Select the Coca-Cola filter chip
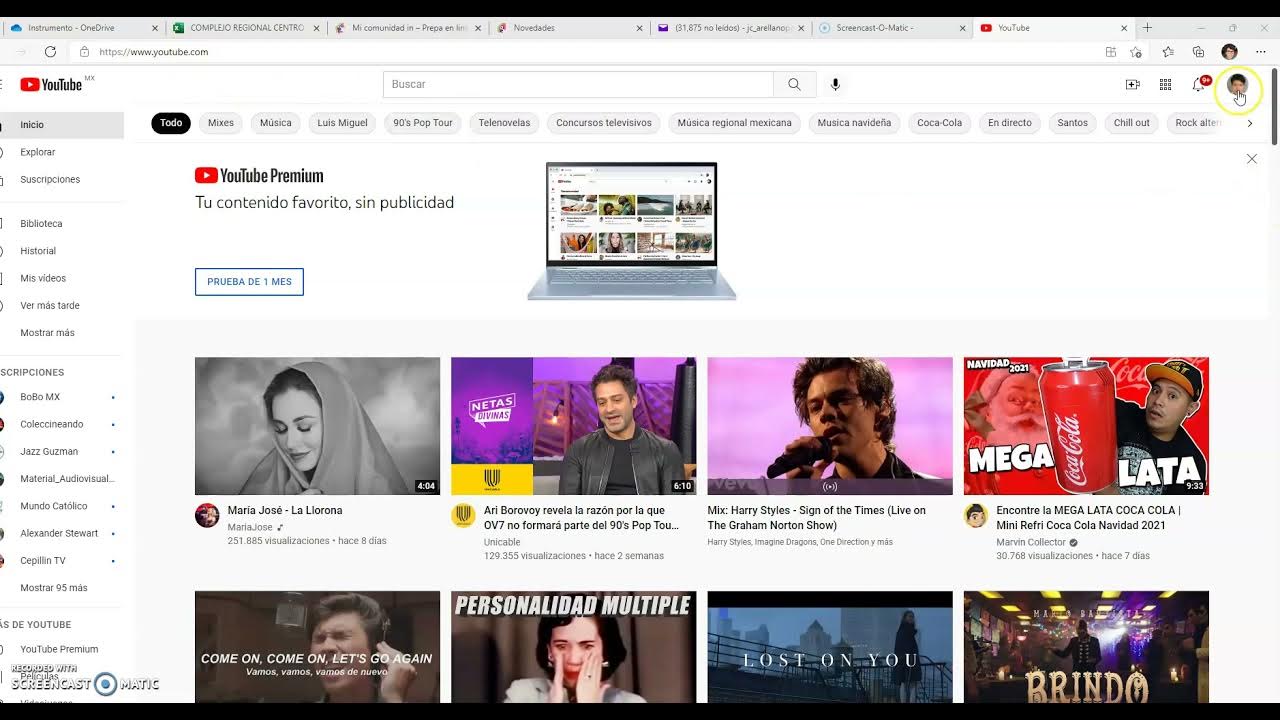This screenshot has width=1280, height=720. pos(939,123)
